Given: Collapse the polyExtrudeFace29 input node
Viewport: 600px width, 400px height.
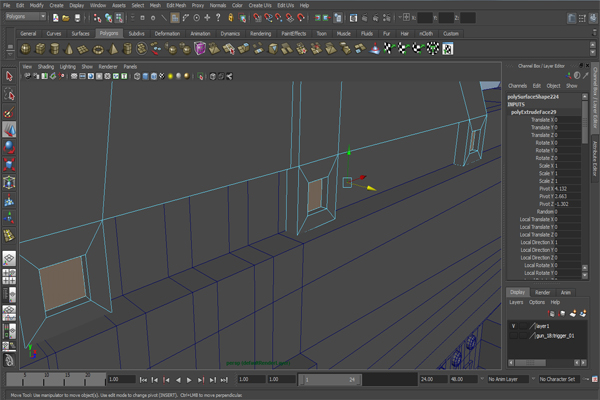Looking at the screenshot, I should pos(533,112).
